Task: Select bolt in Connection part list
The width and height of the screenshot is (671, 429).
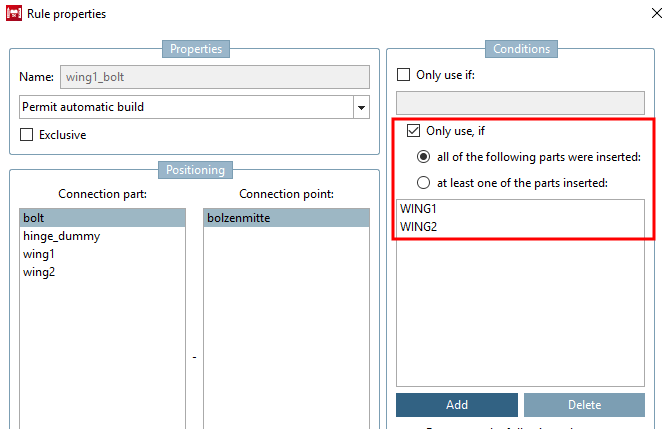Action: click(34, 217)
